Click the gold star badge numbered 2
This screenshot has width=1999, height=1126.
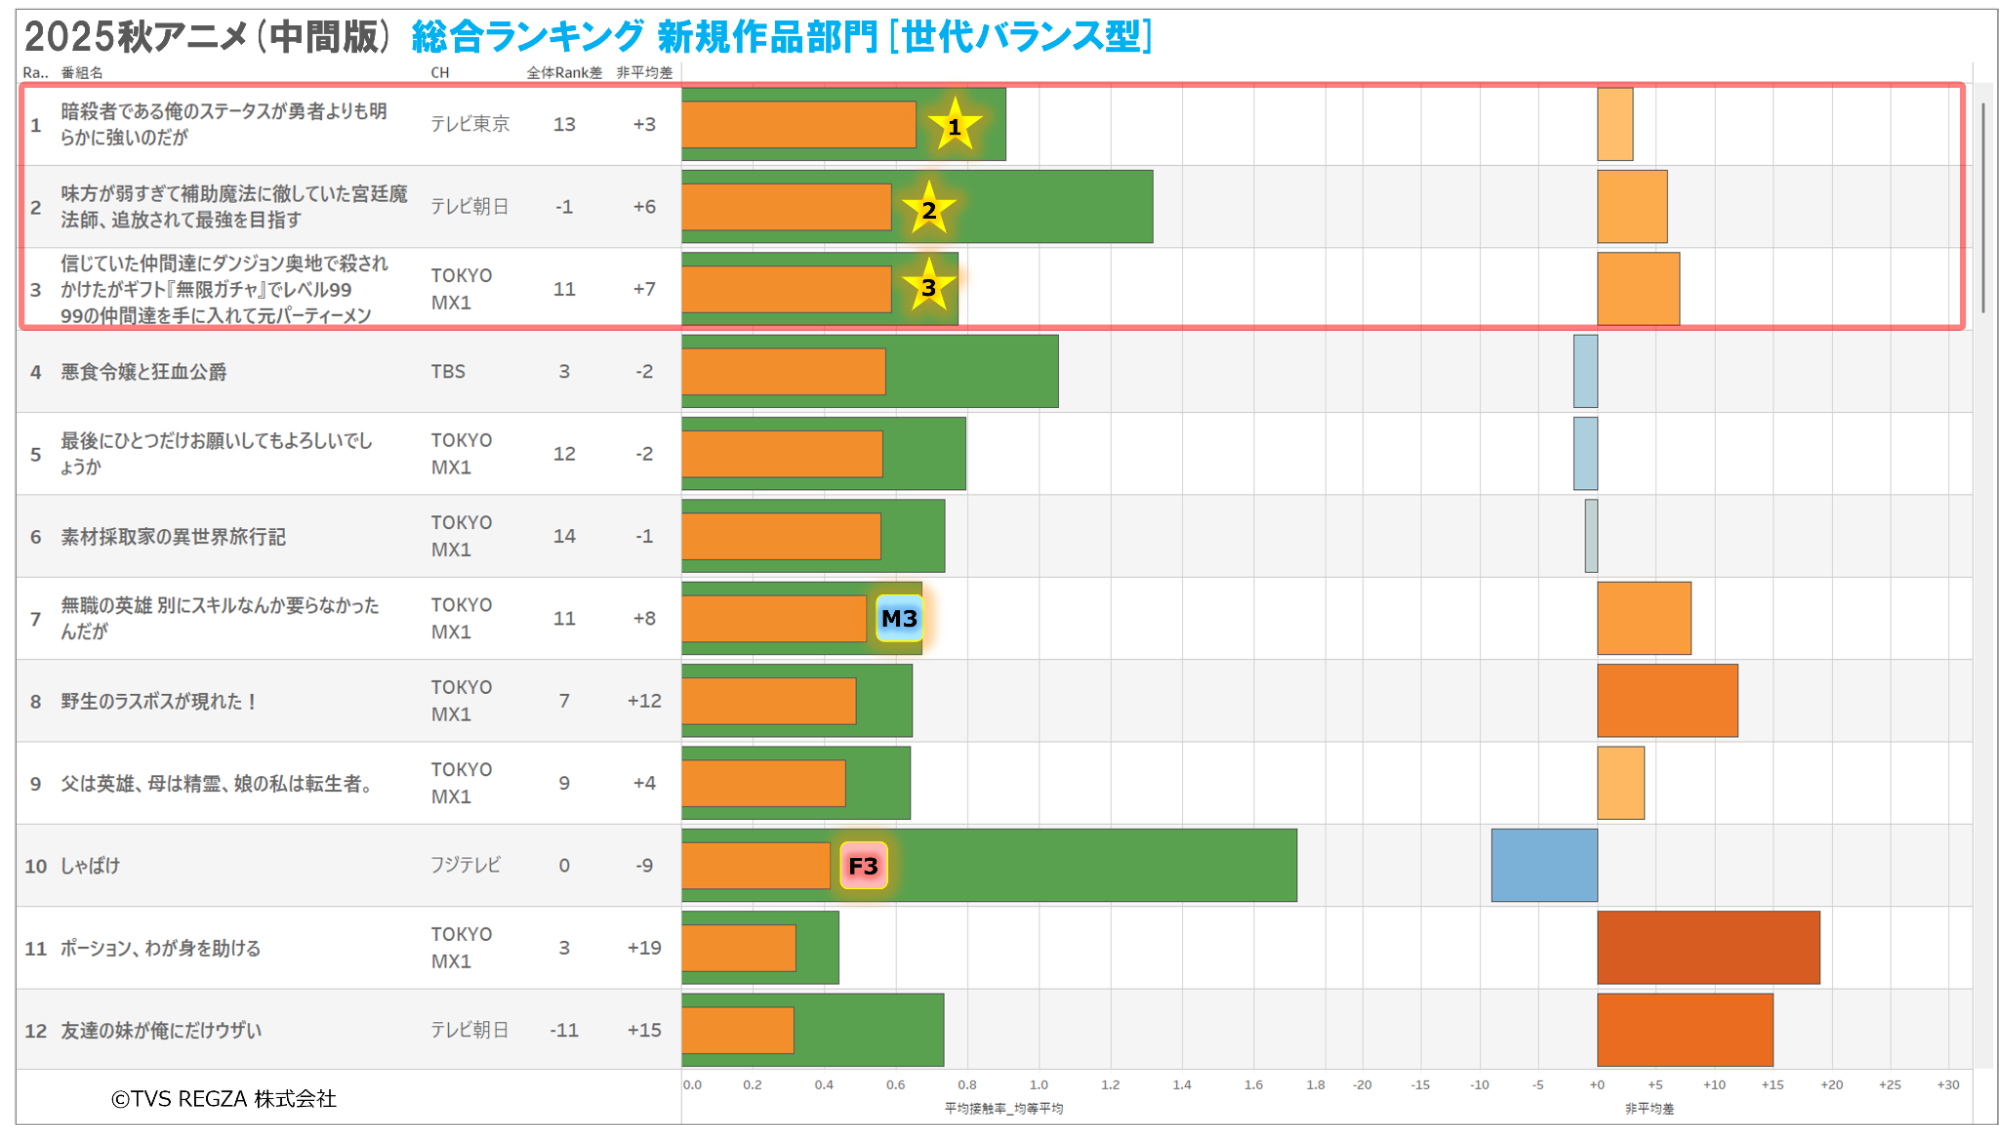pos(929,209)
